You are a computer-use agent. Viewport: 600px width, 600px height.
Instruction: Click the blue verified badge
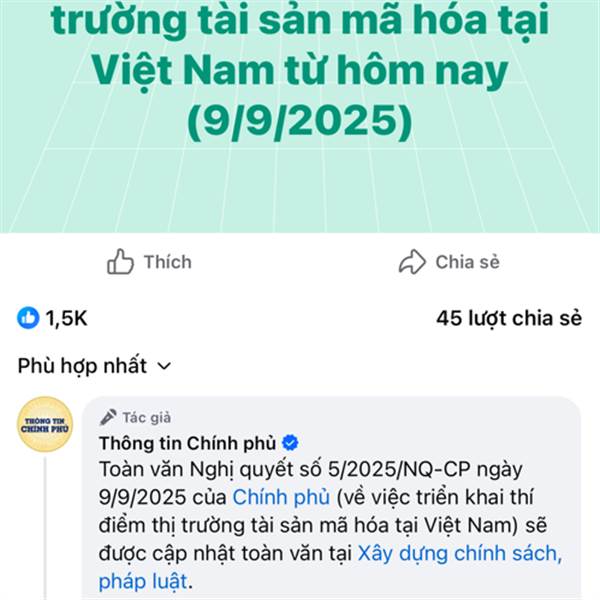coord(290,443)
